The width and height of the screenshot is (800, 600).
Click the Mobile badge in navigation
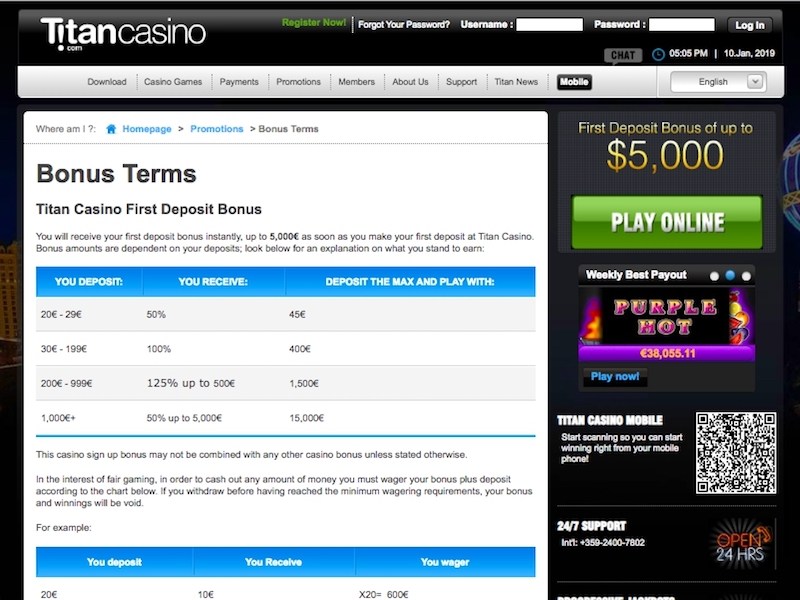coord(574,82)
